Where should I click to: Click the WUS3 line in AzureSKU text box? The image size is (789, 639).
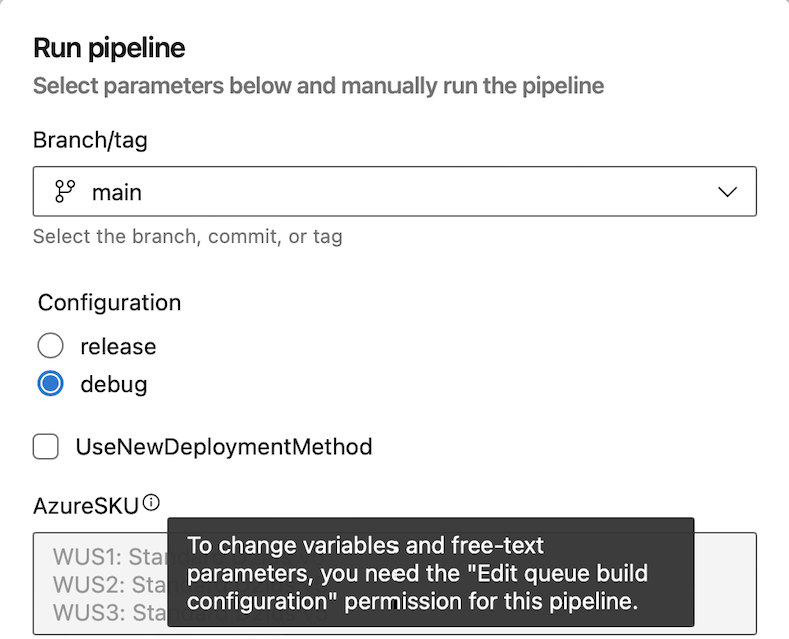coord(100,611)
